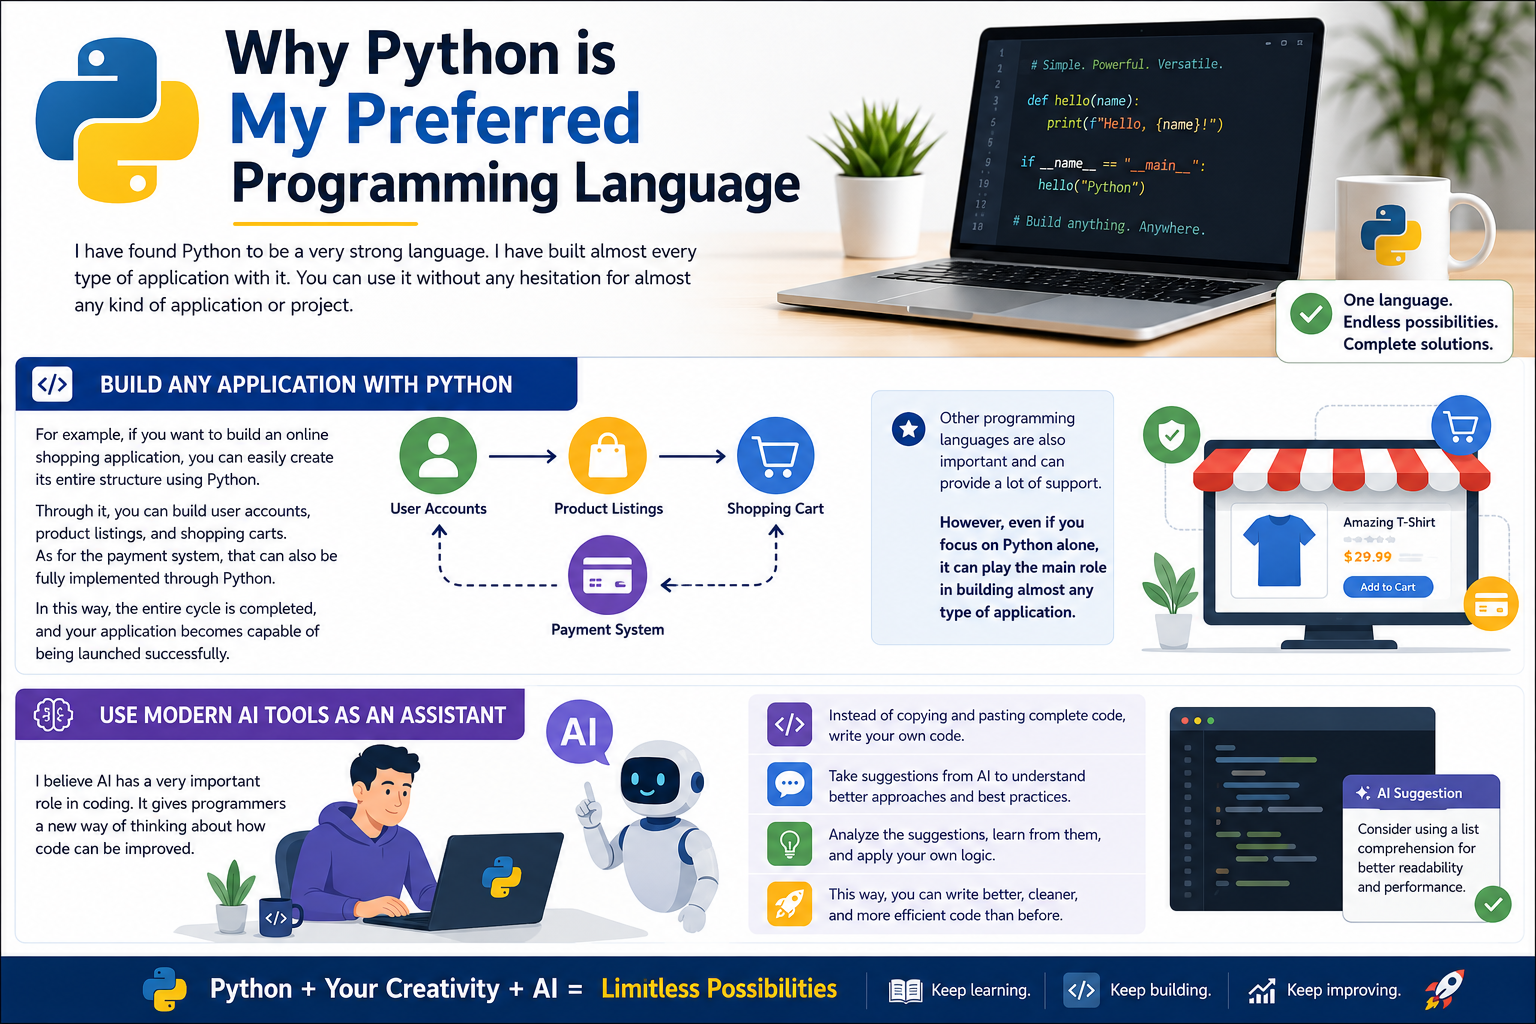The height and width of the screenshot is (1024, 1536).
Task: Click the purple code icon beside 'Instead of copying'
Action: pyautogui.click(x=789, y=725)
